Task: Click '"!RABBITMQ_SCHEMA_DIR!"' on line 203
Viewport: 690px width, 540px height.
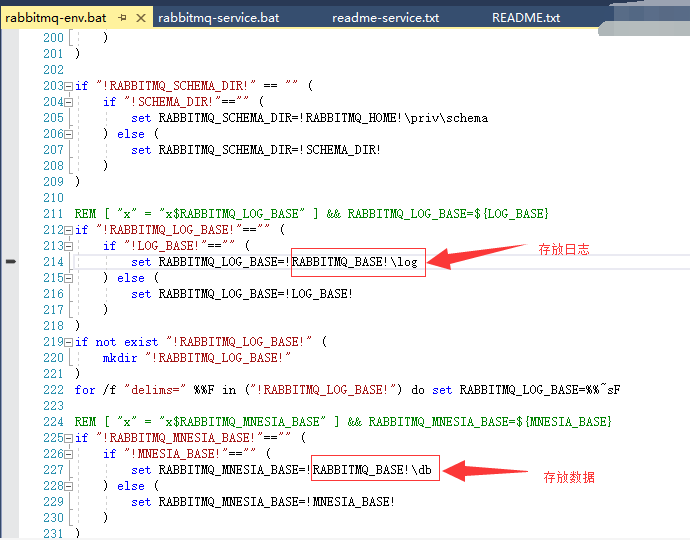Action: tap(176, 86)
